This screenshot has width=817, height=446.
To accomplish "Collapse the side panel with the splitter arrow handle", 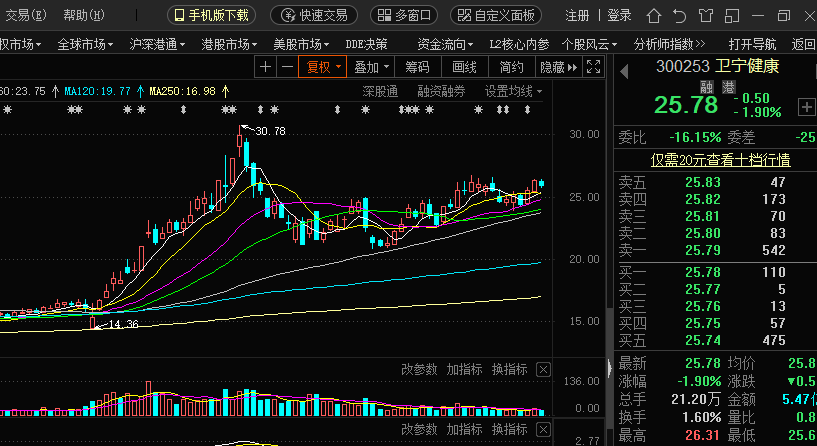I will tap(610, 368).
